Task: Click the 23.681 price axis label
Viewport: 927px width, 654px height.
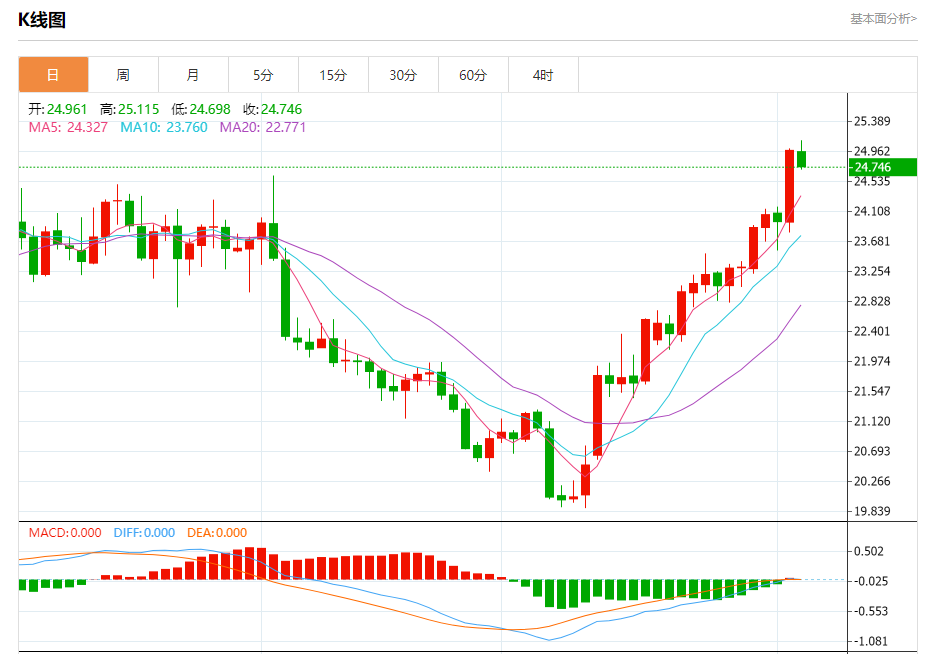Action: click(872, 241)
